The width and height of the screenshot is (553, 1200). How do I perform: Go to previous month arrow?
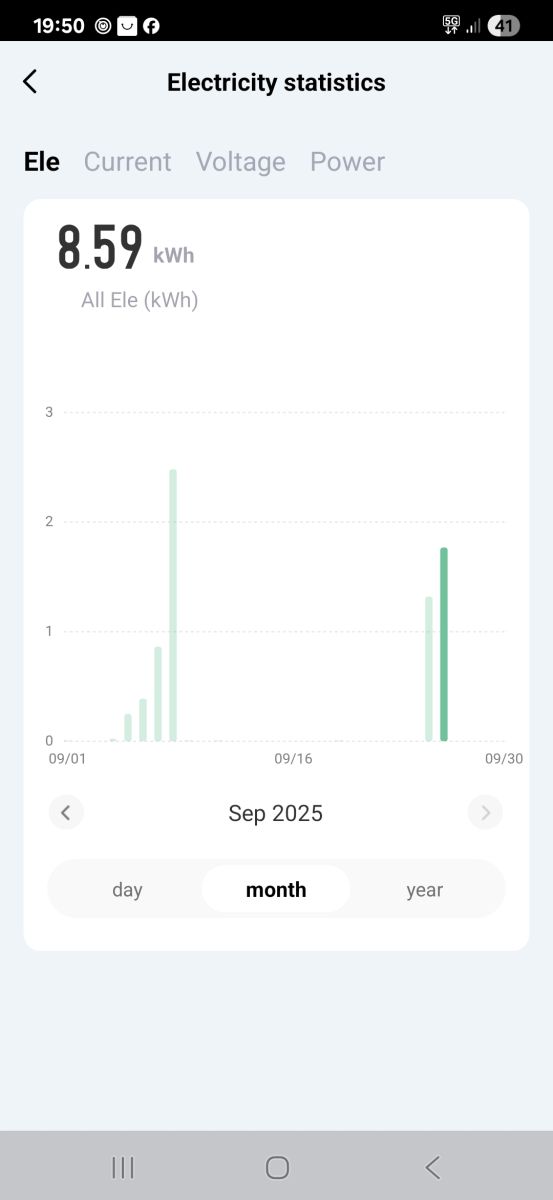pyautogui.click(x=66, y=813)
